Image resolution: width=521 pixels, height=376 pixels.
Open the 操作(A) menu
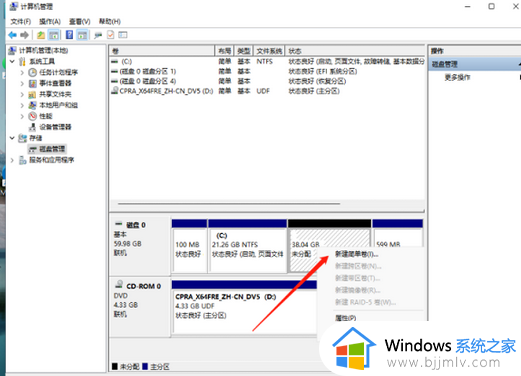click(x=50, y=22)
